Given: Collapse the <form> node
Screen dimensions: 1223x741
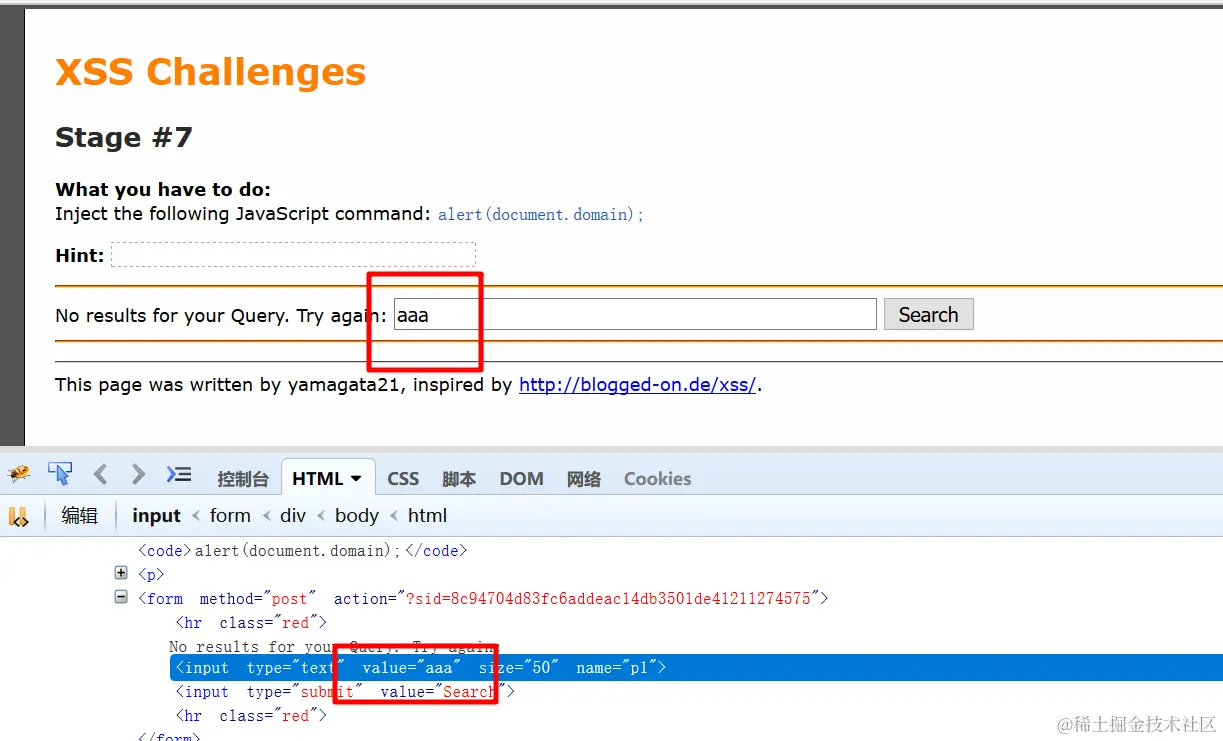Looking at the screenshot, I should [121, 597].
